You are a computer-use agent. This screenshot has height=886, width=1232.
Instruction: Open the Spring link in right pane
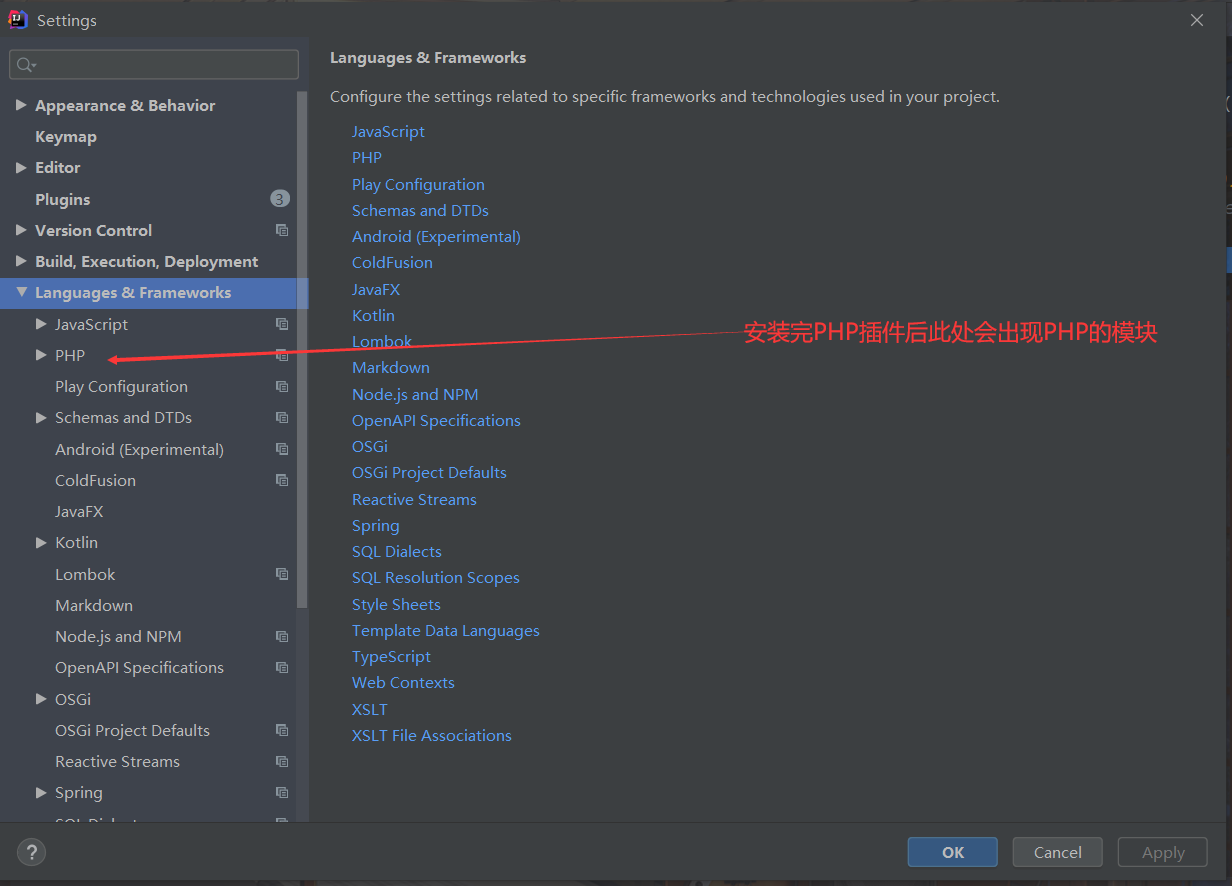click(375, 525)
